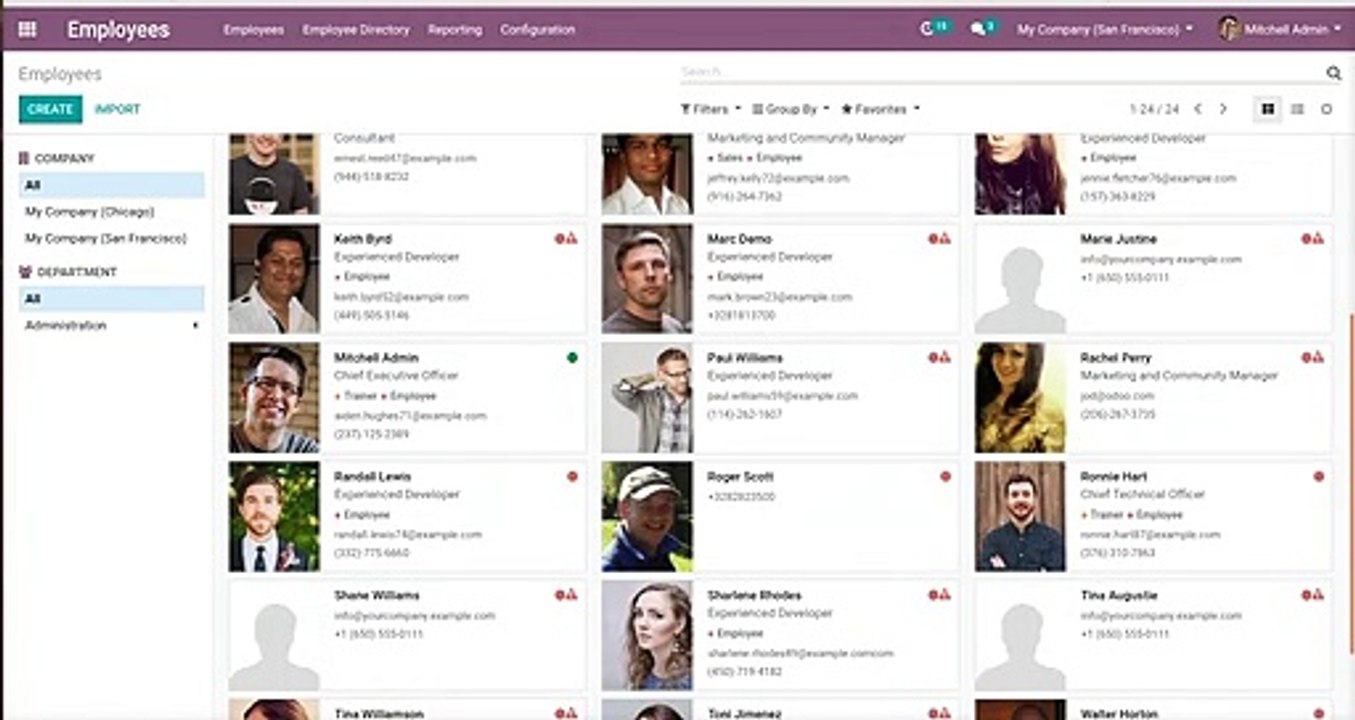
Task: Select All under Department filter
Action: pos(111,299)
